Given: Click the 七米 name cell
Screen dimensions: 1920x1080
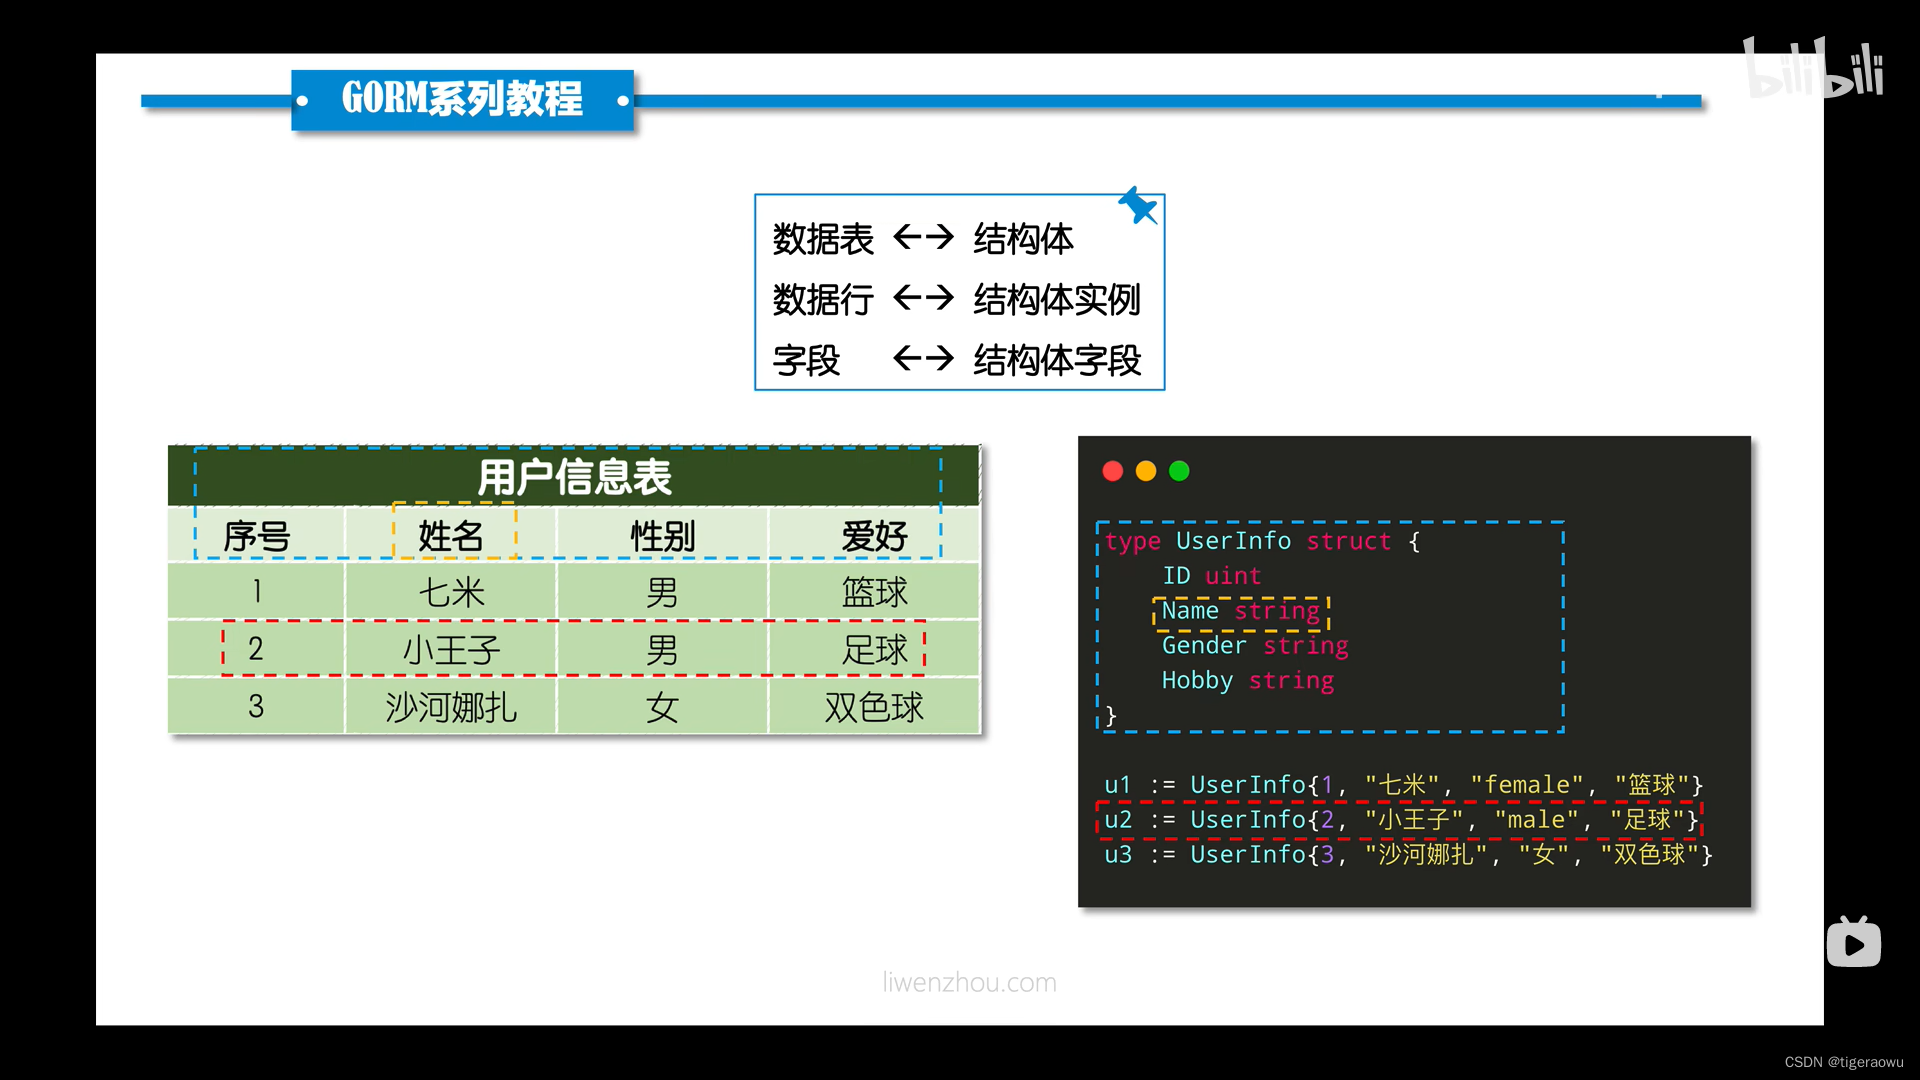Looking at the screenshot, I should coord(451,592).
